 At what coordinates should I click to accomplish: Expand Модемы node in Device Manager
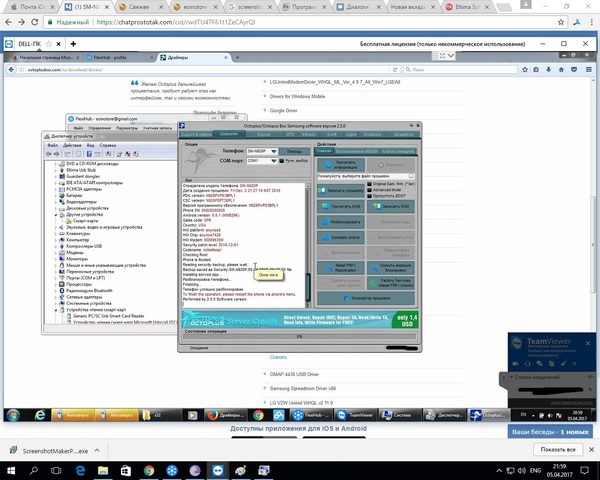(55, 253)
